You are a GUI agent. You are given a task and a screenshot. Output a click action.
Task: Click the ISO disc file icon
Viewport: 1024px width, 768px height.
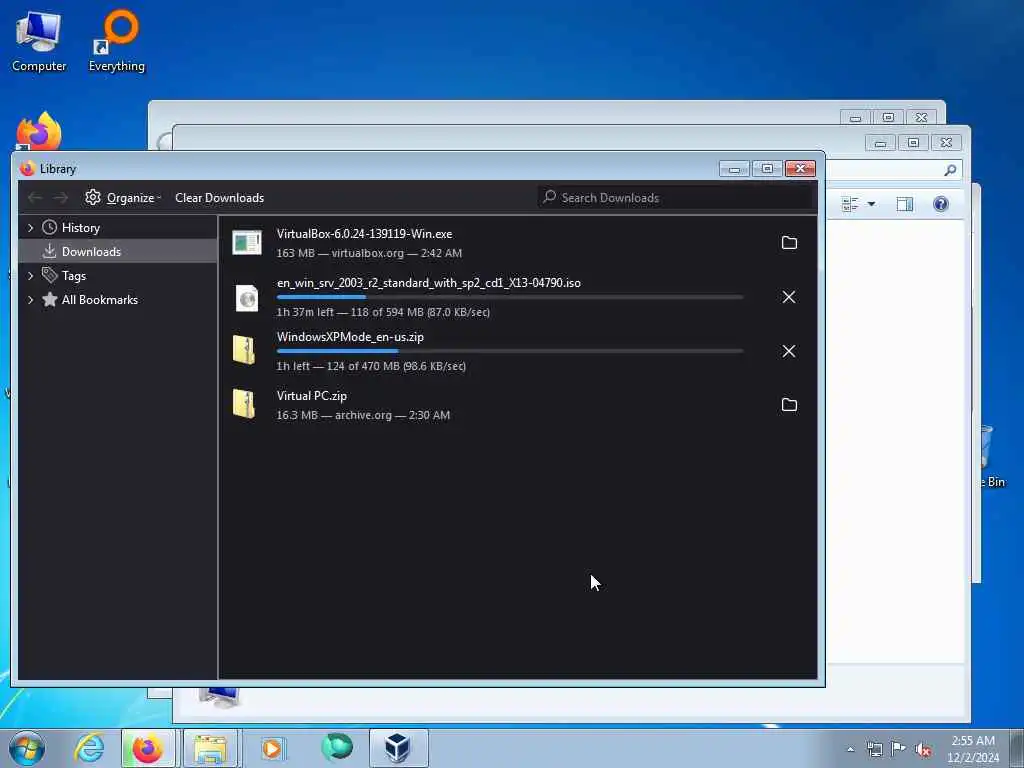point(247,298)
